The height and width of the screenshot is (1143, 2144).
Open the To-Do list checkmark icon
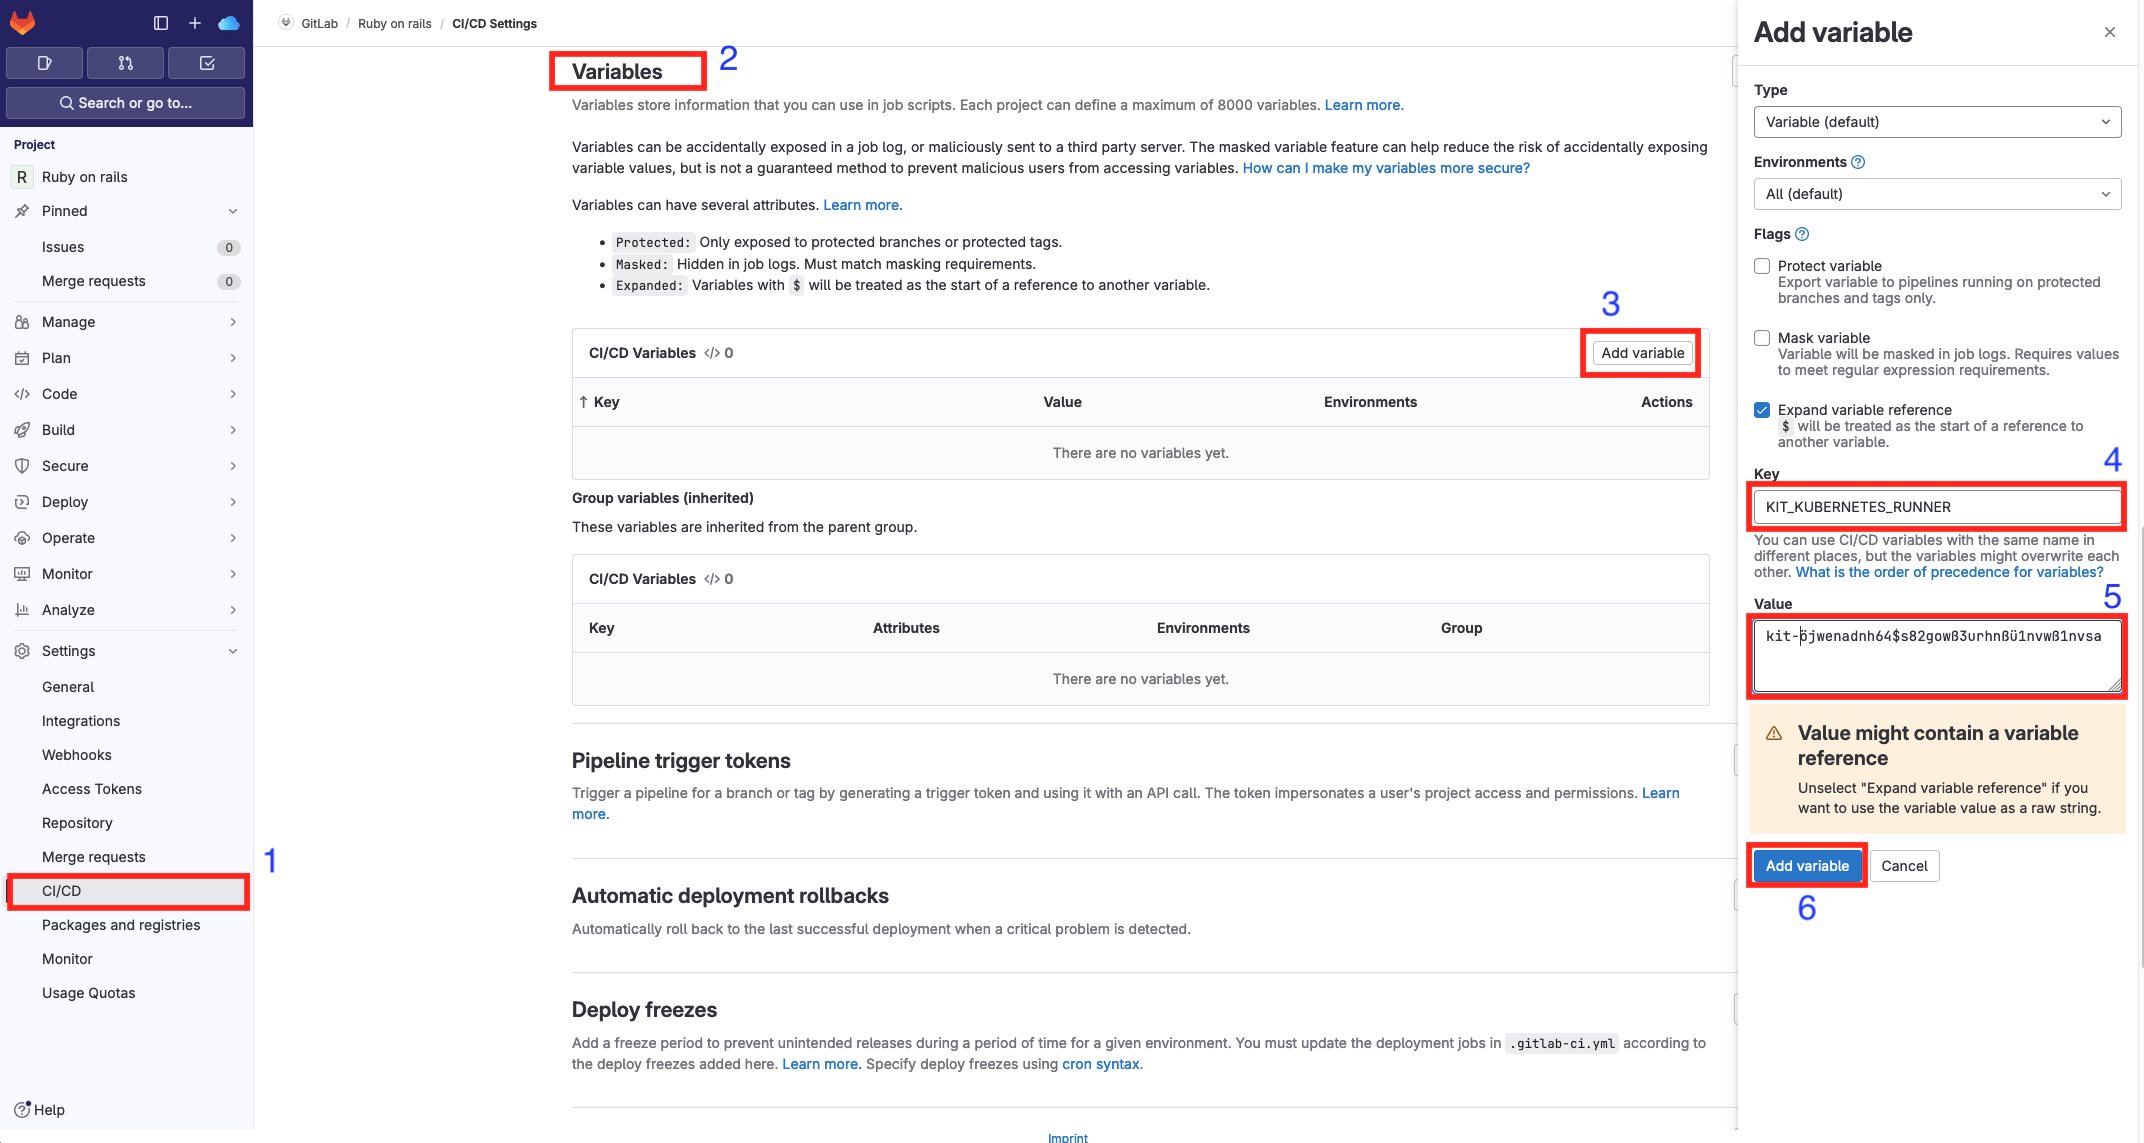206,62
